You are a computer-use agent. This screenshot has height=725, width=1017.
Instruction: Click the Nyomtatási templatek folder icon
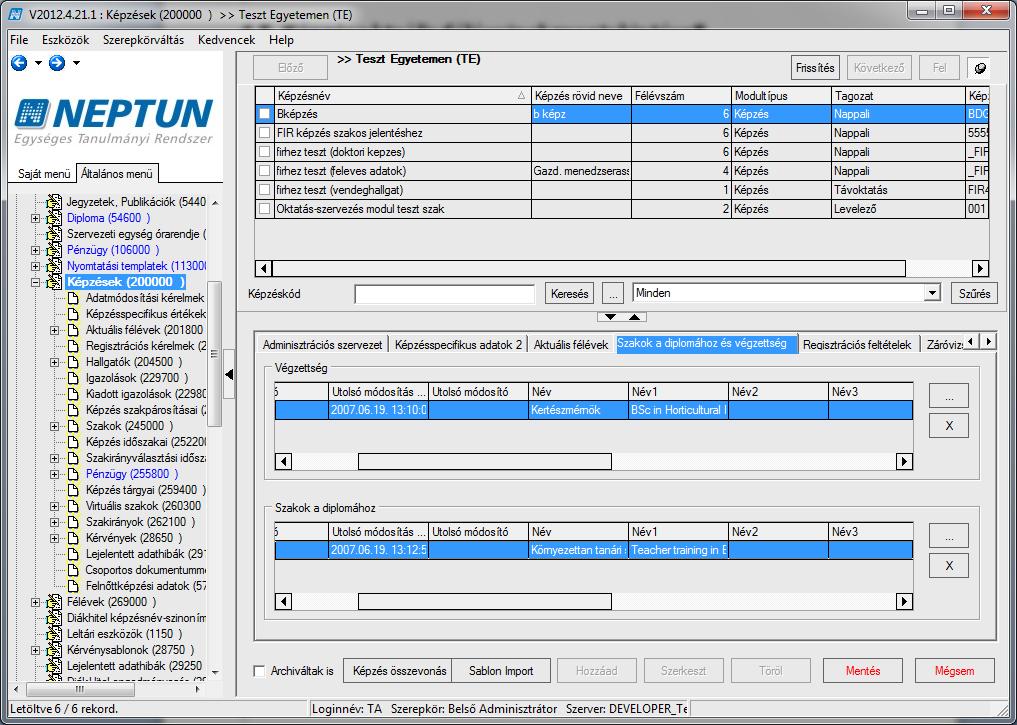(55, 266)
